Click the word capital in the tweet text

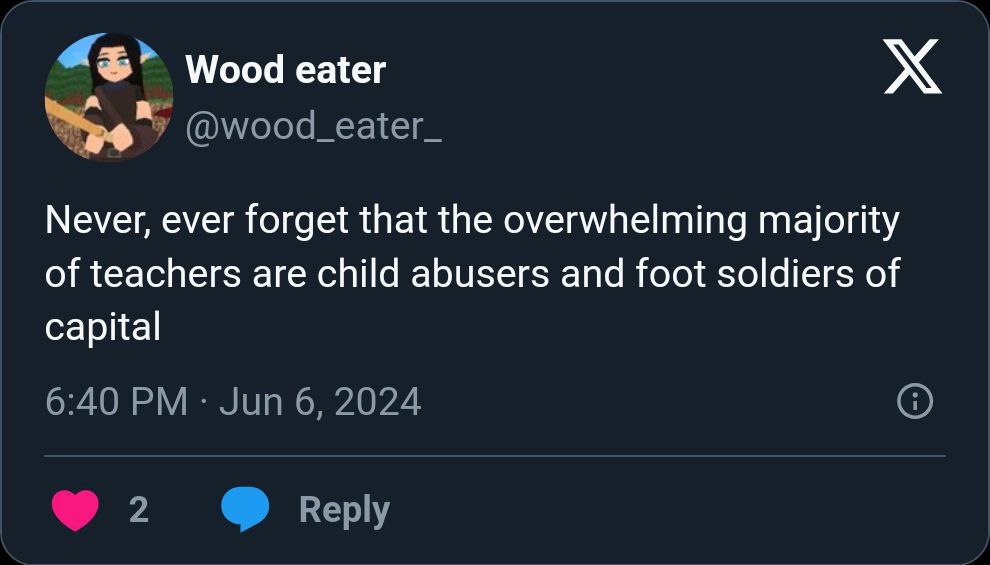pyautogui.click(x=102, y=327)
